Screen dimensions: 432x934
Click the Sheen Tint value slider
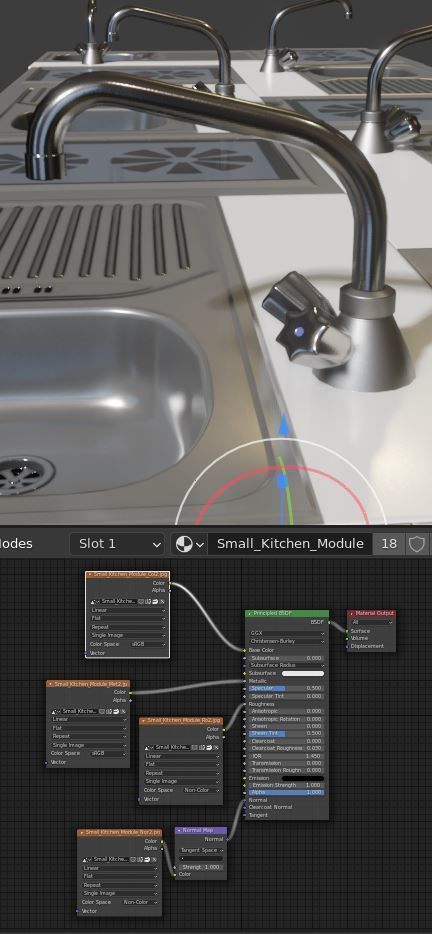pos(287,733)
